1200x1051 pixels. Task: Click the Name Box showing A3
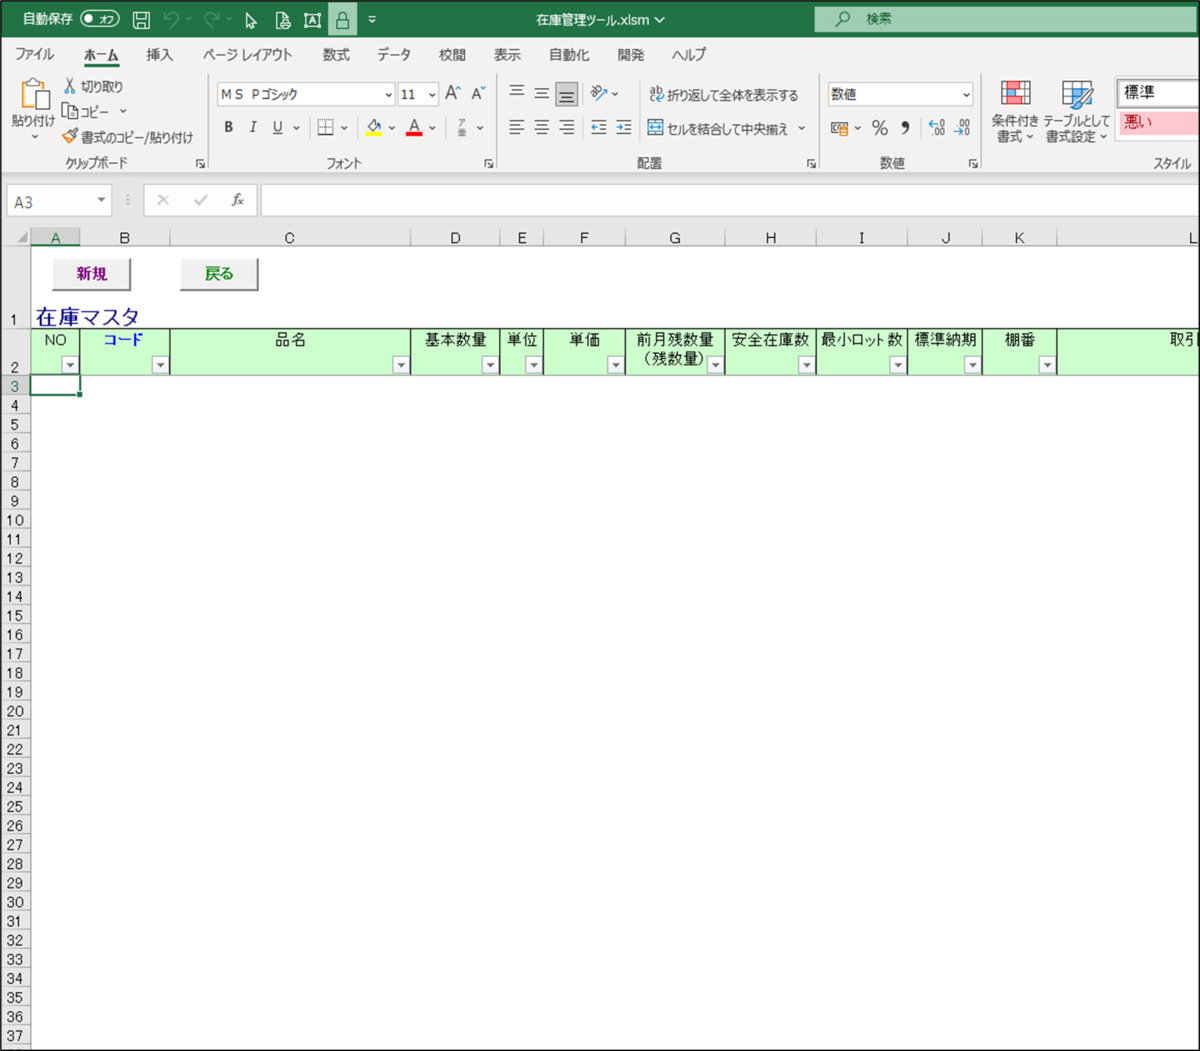[x=58, y=201]
